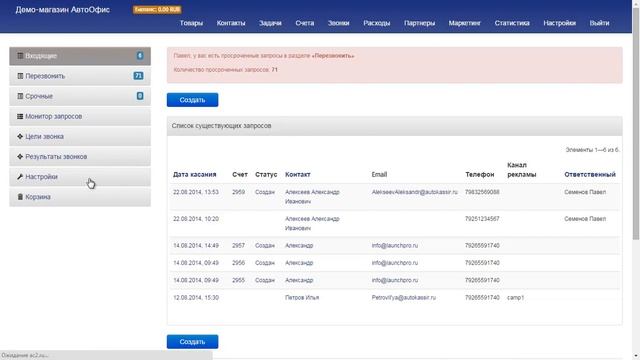Sort by Контакт column header
This screenshot has height=360, width=640.
[x=298, y=174]
